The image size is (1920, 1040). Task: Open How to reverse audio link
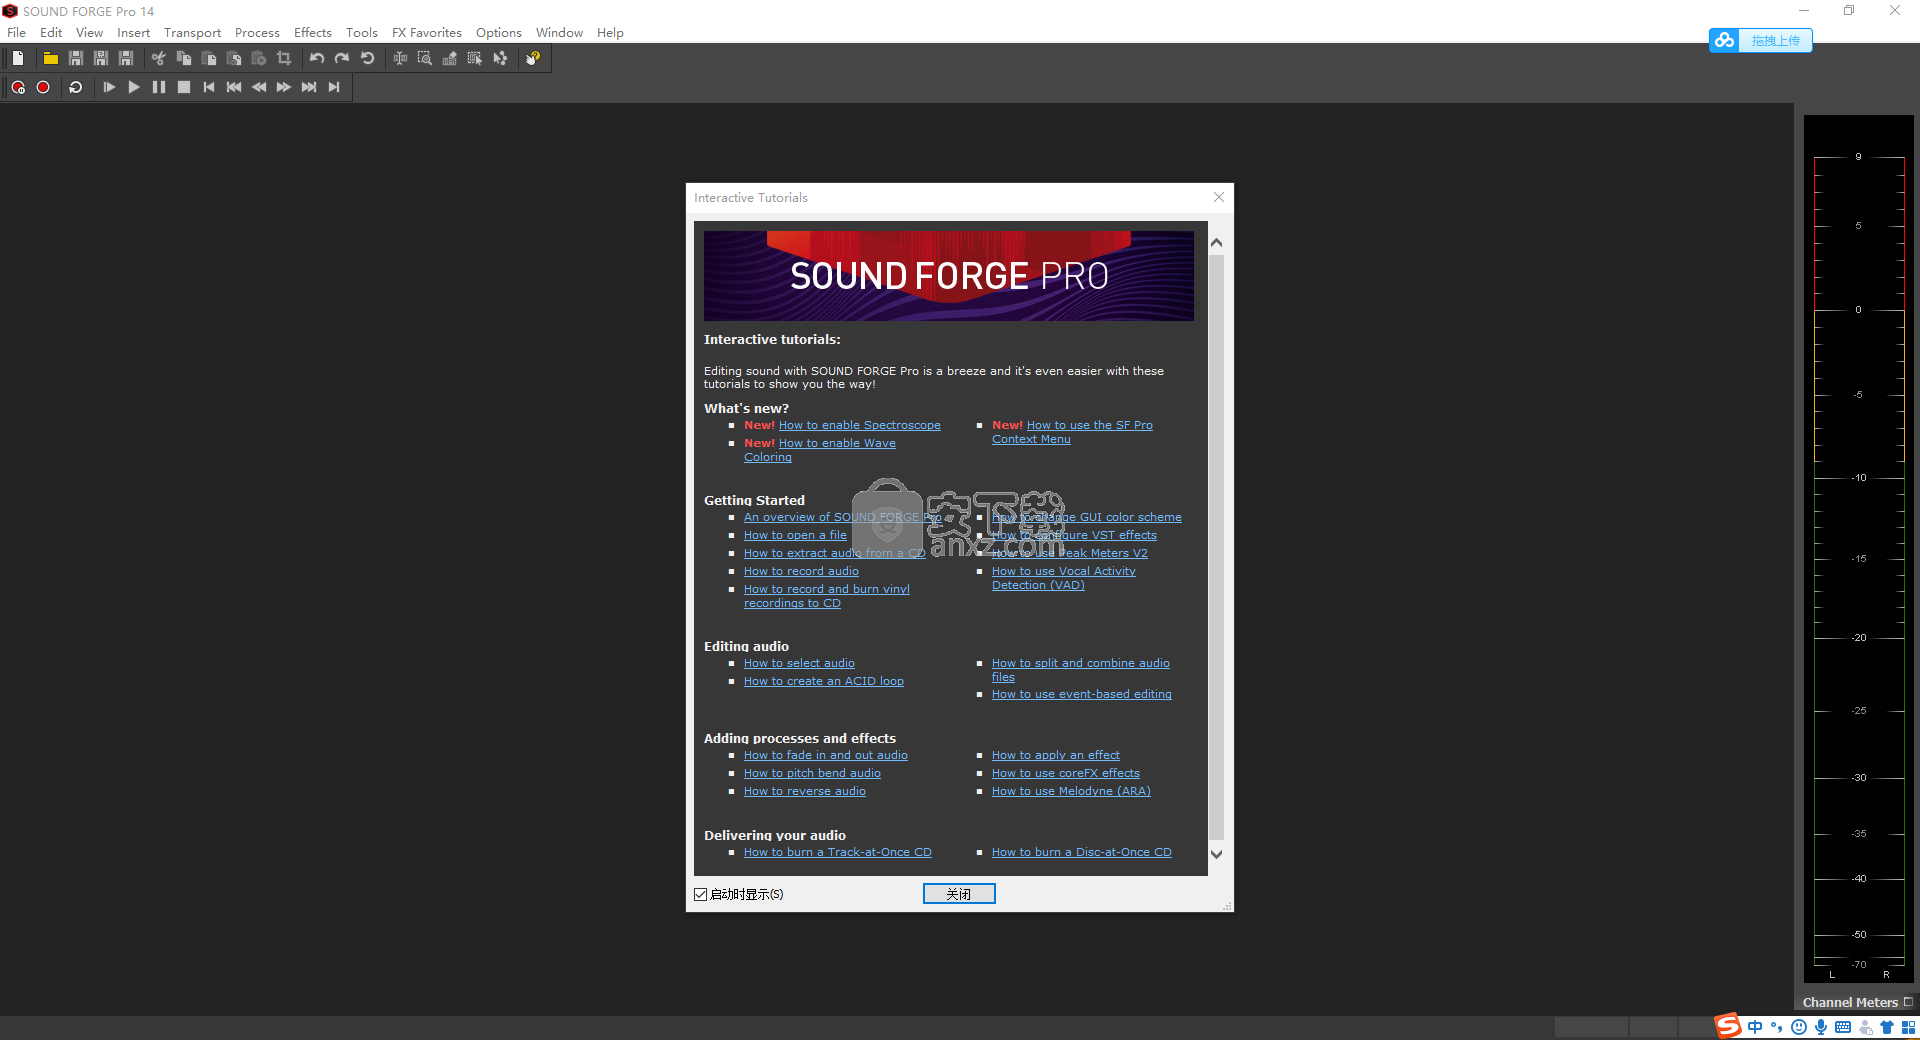click(x=805, y=791)
